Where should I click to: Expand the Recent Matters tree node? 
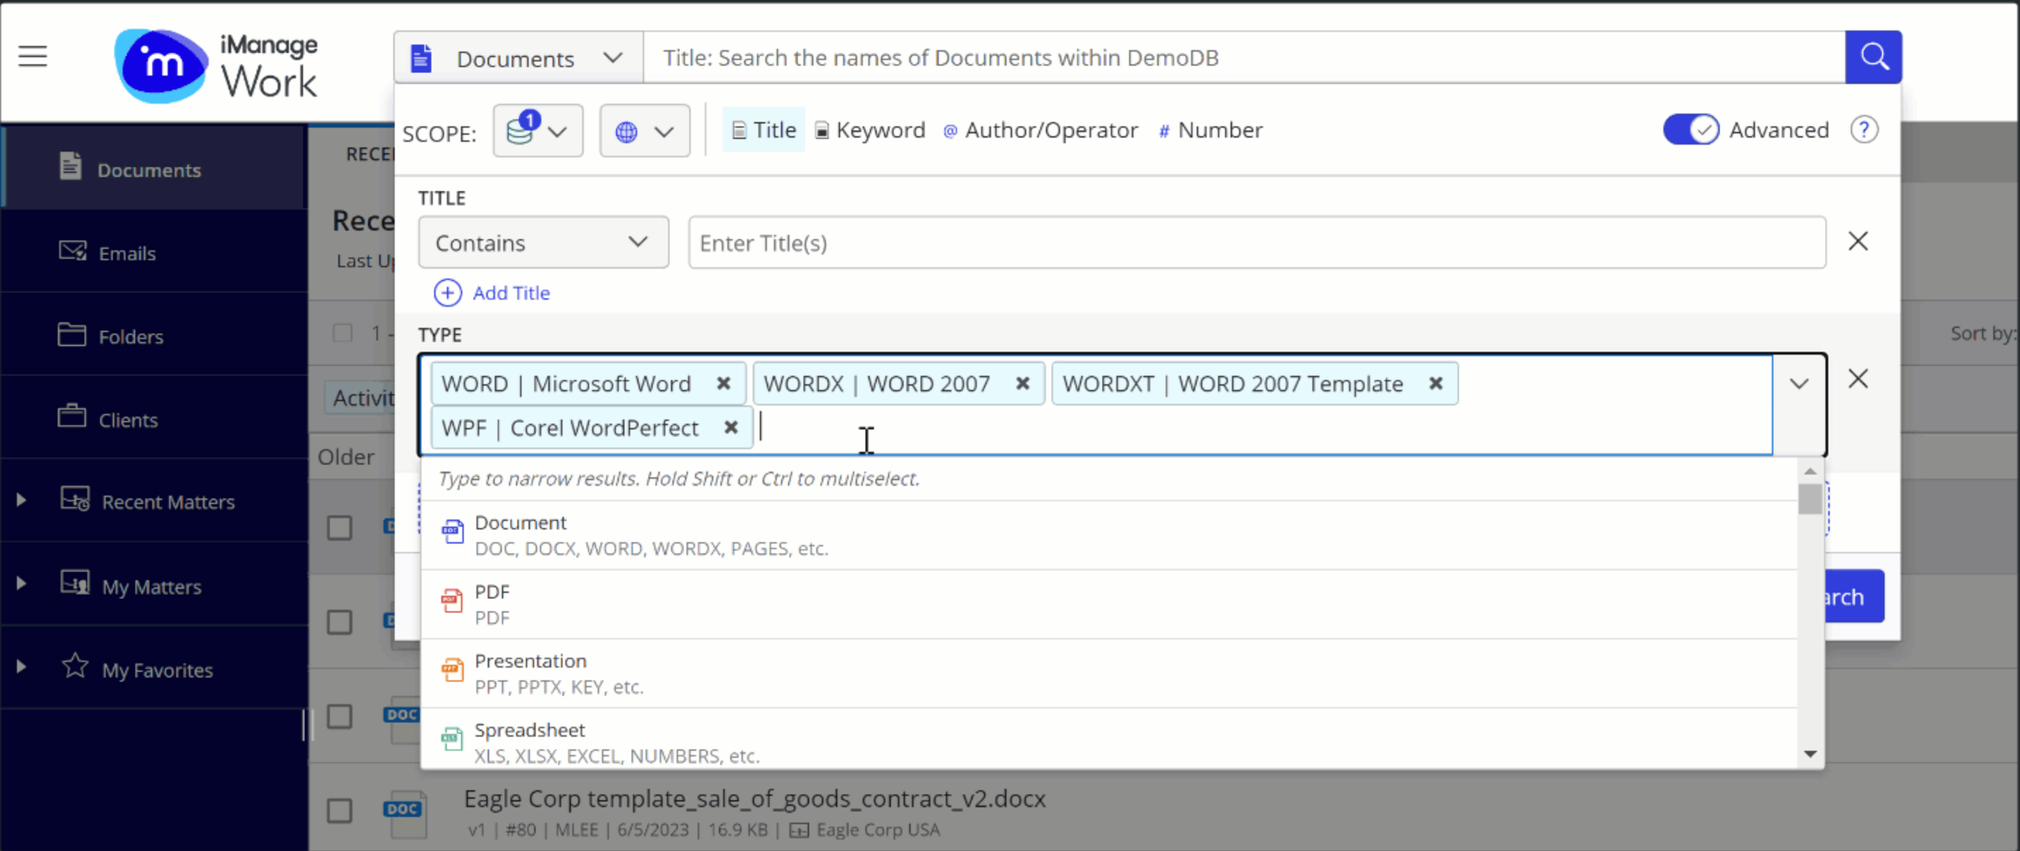coord(21,501)
